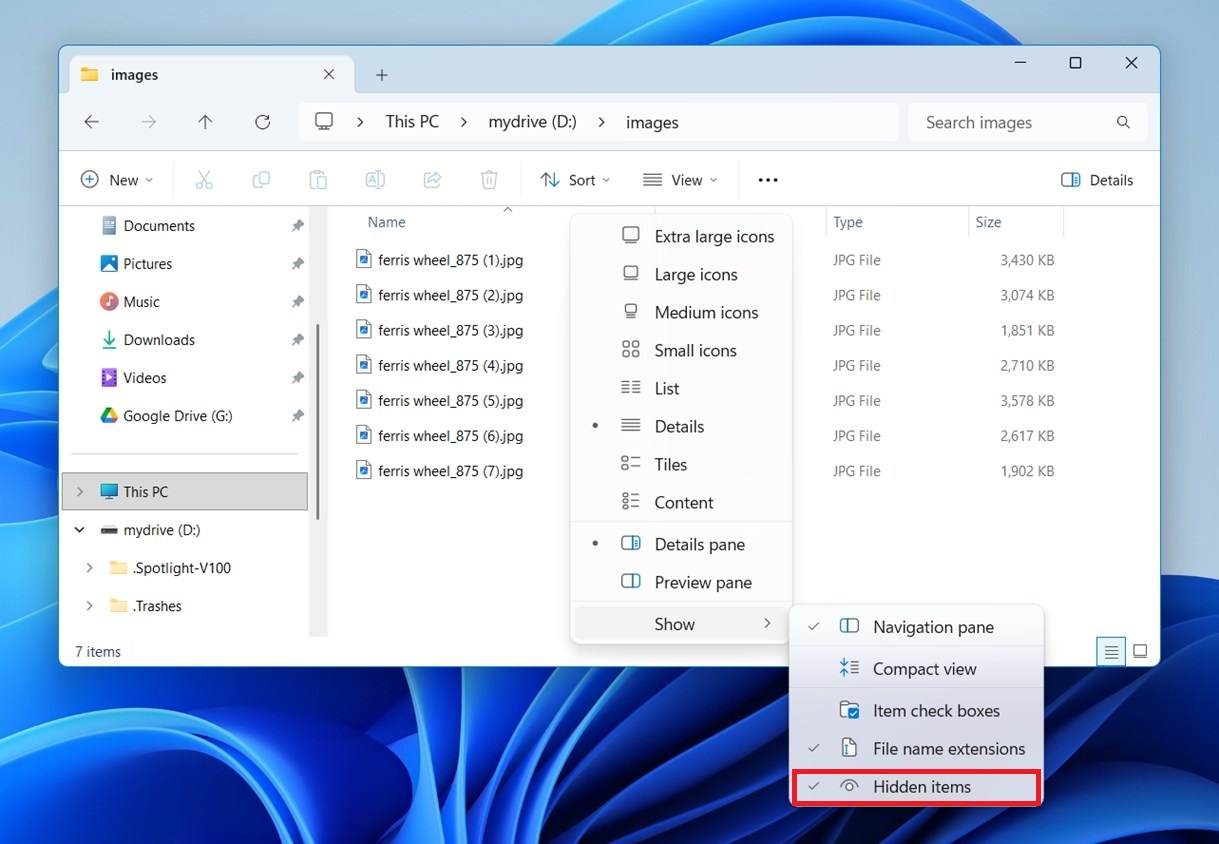Choose Content view
The width and height of the screenshot is (1219, 844).
tap(681, 502)
